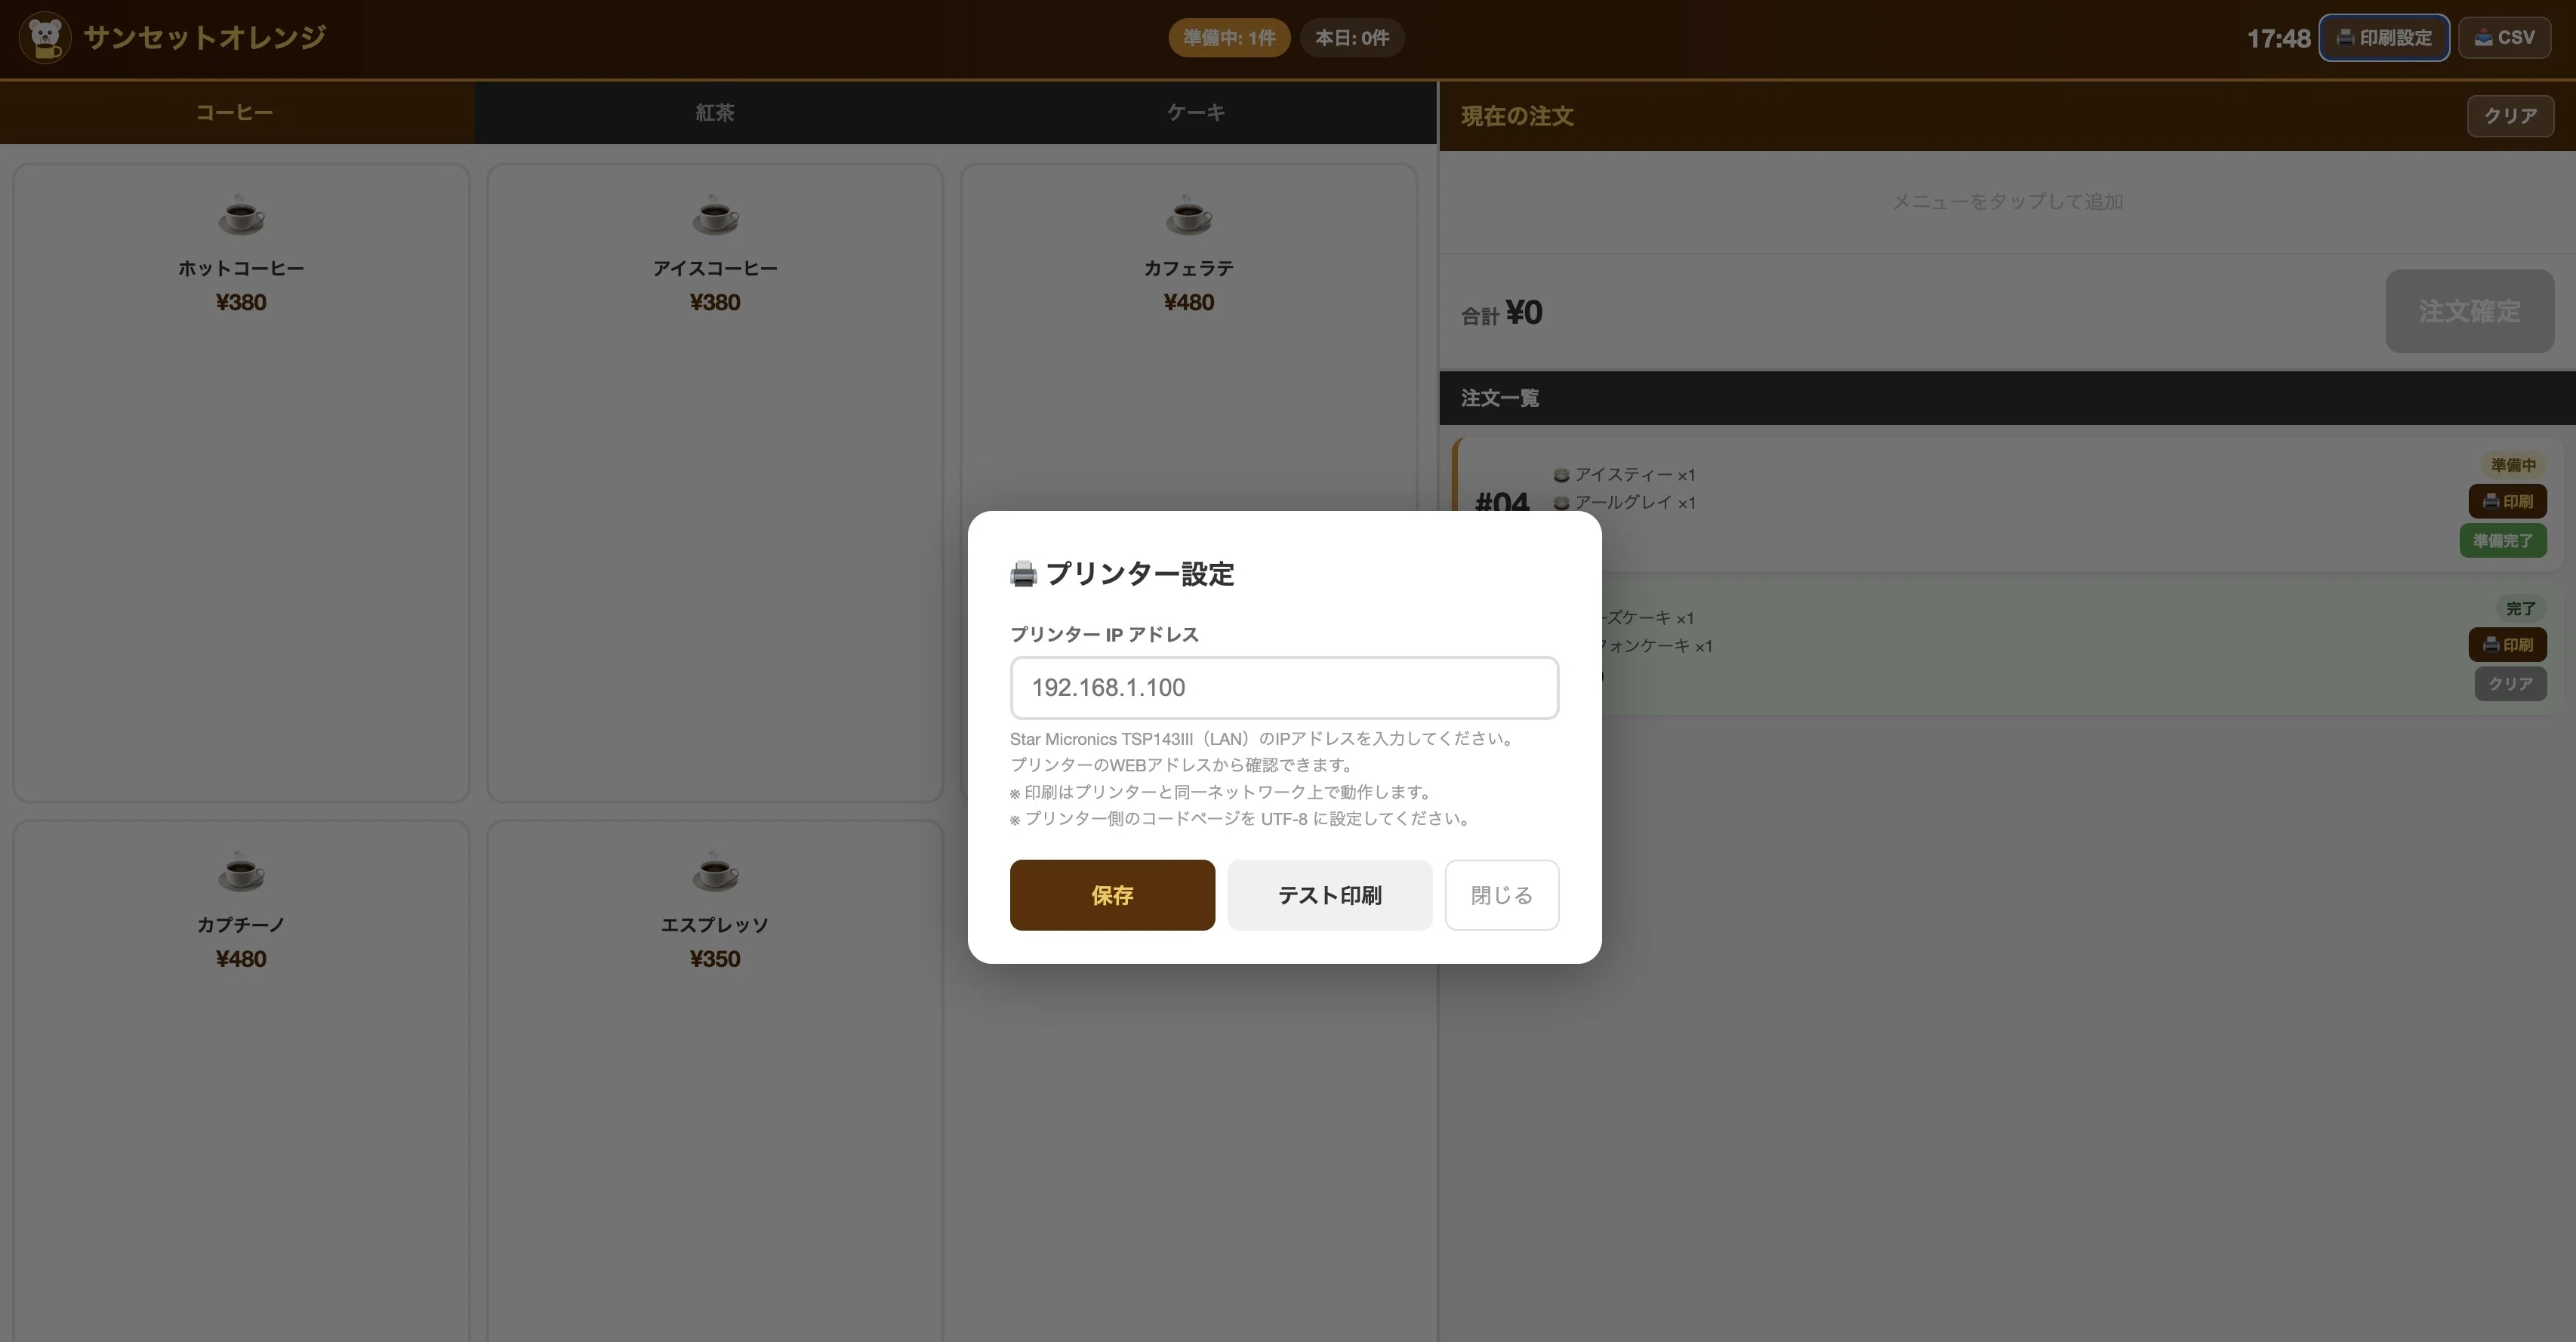Mark order #04 as 準備完了

pos(2502,541)
